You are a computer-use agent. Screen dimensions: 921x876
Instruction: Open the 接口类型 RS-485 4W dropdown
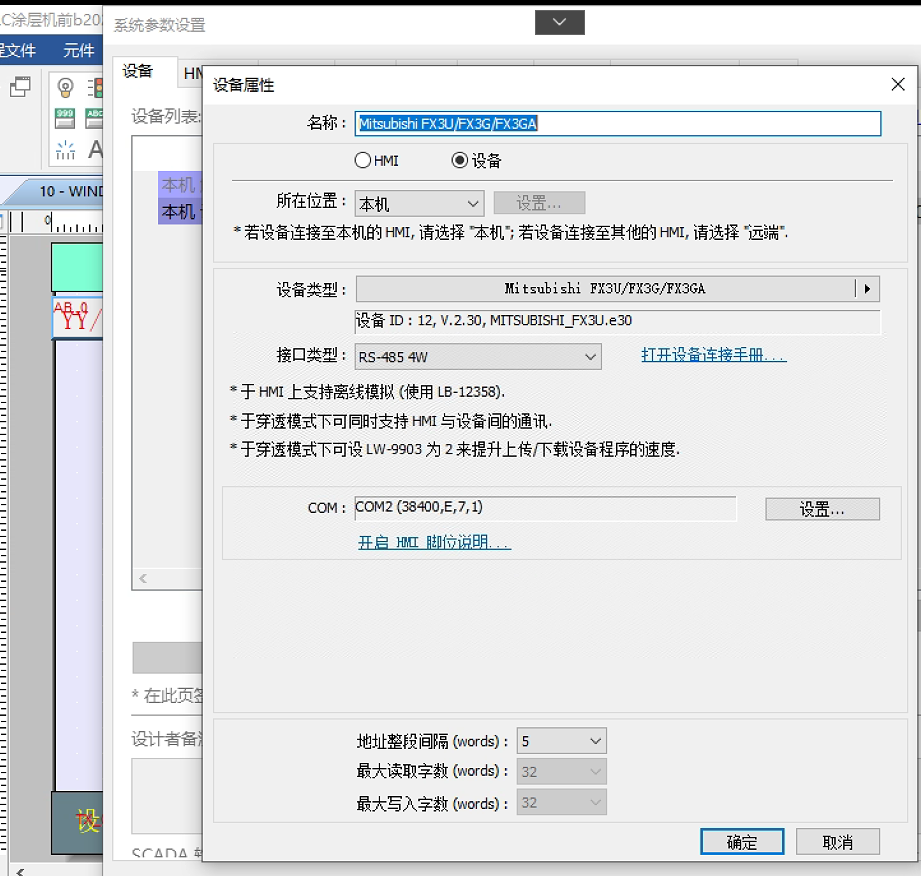478,356
